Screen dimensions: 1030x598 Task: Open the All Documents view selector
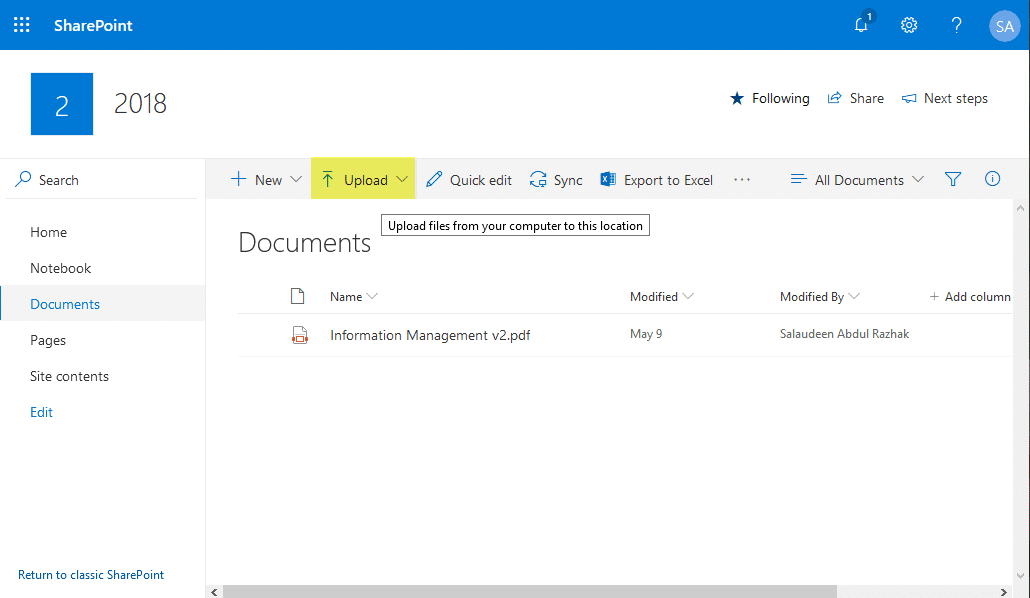pos(856,179)
